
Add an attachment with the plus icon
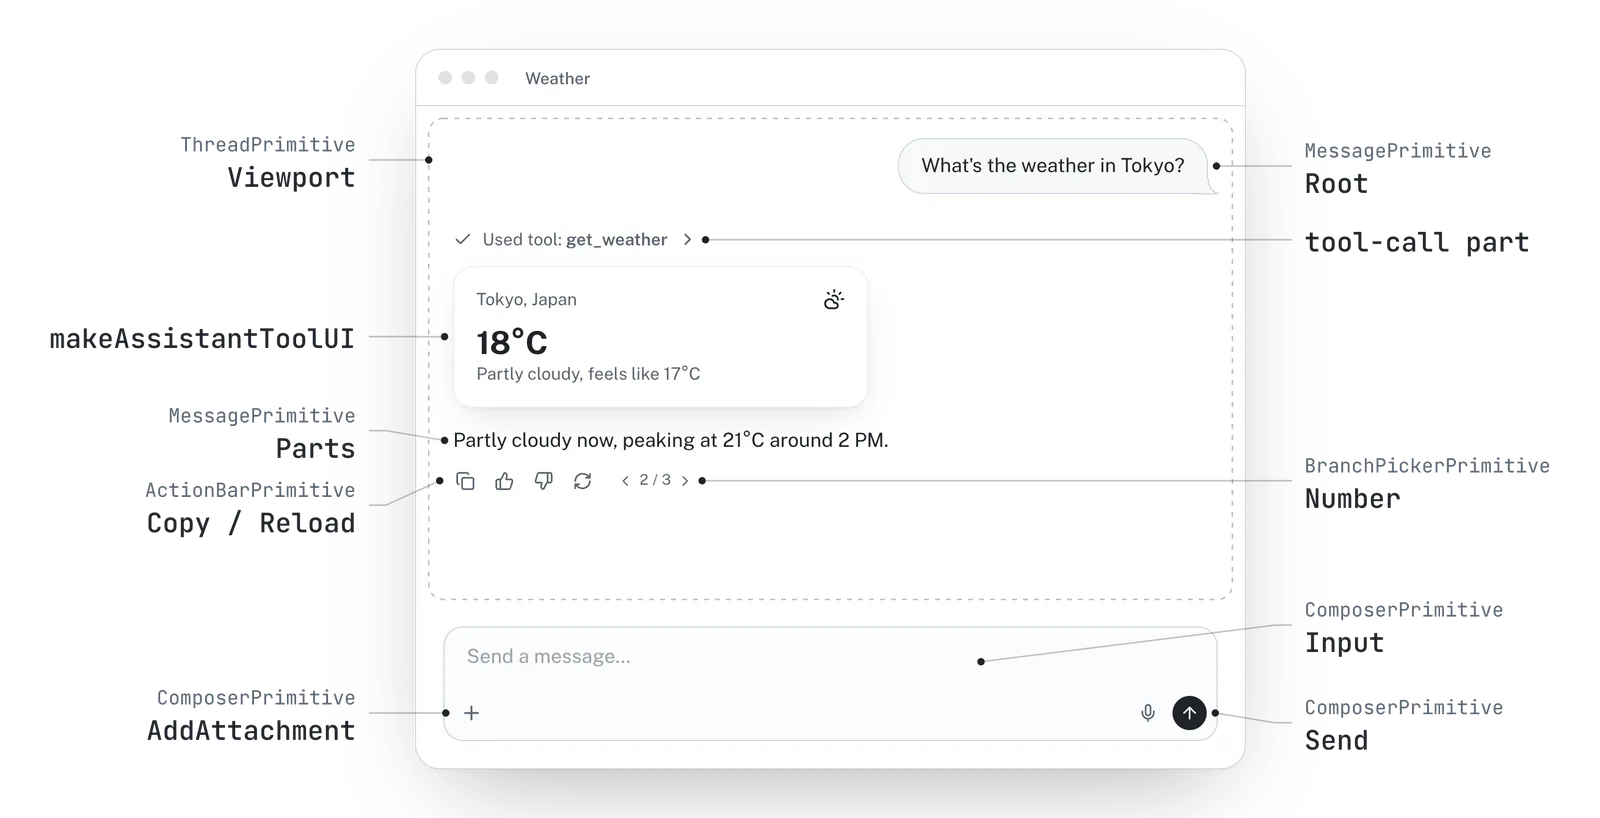tap(472, 713)
